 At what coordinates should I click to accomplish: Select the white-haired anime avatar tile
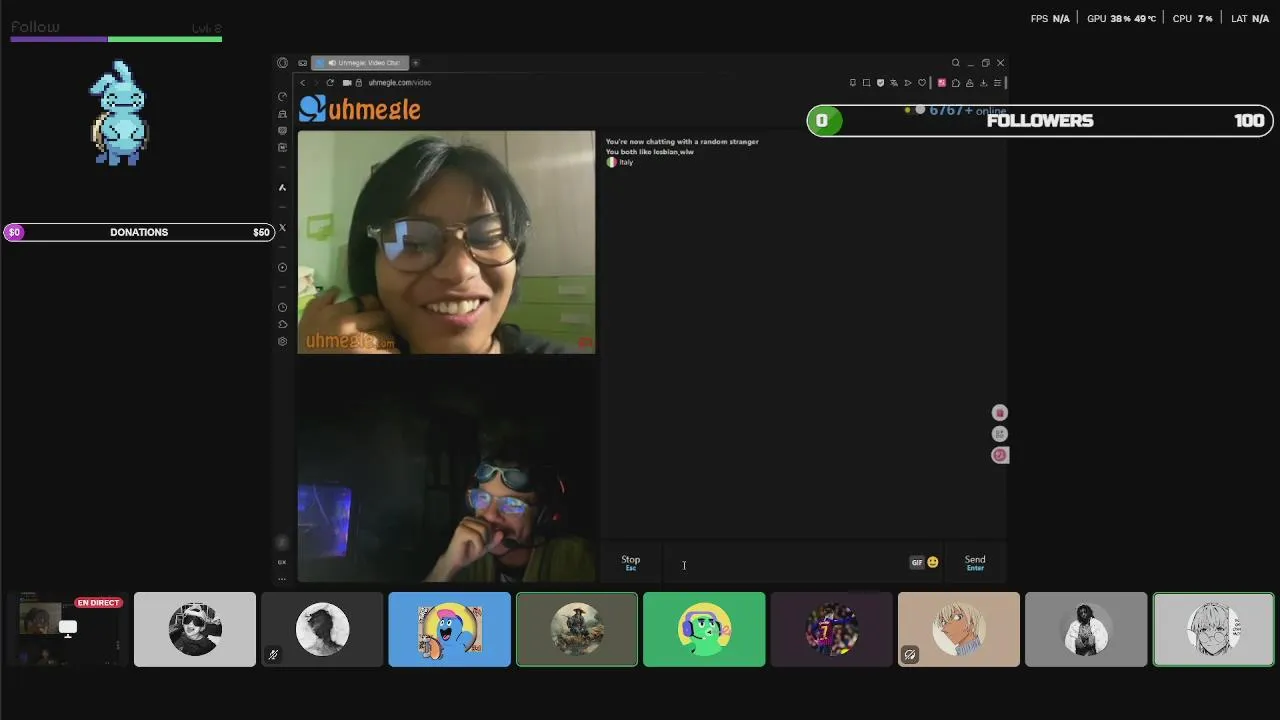coord(1214,629)
